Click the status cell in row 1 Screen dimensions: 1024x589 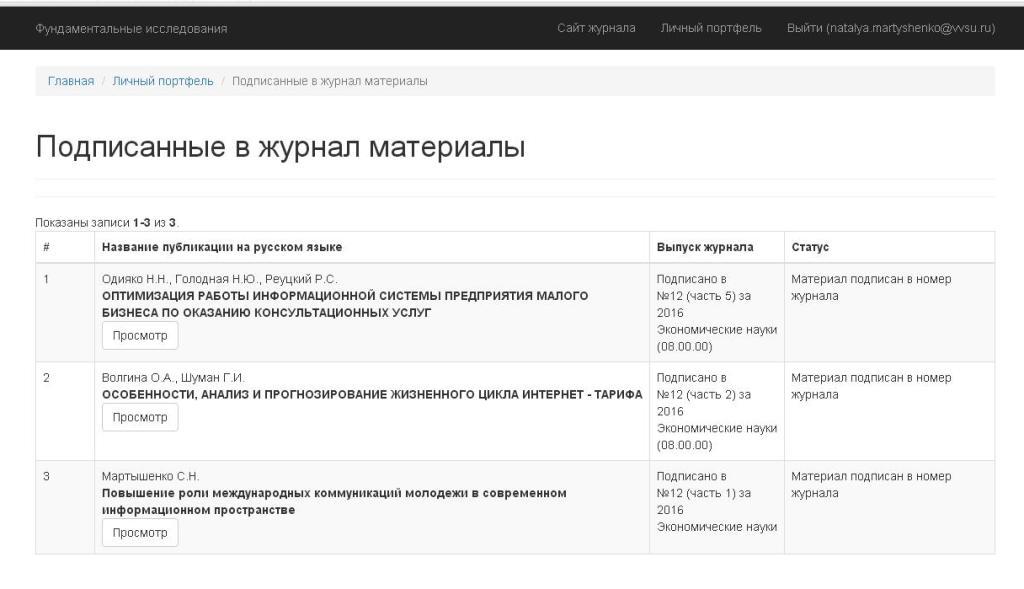[x=870, y=288]
